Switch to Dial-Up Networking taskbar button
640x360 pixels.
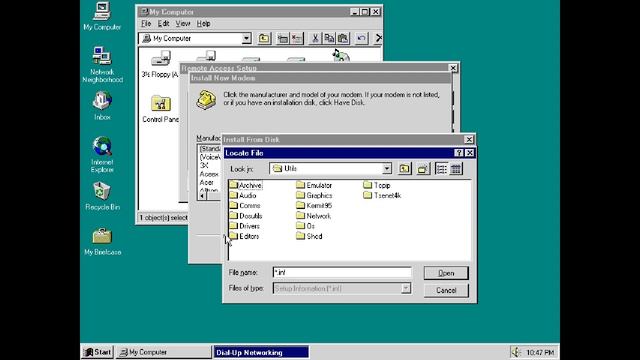coord(261,352)
